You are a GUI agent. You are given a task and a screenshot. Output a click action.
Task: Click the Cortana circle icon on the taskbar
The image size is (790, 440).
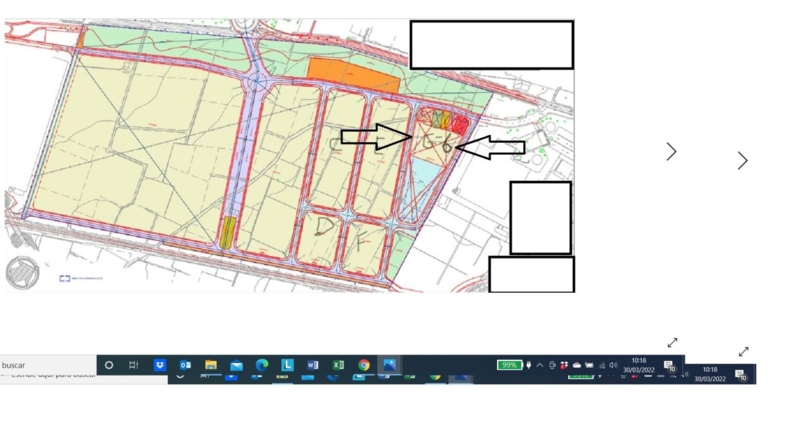(x=109, y=365)
